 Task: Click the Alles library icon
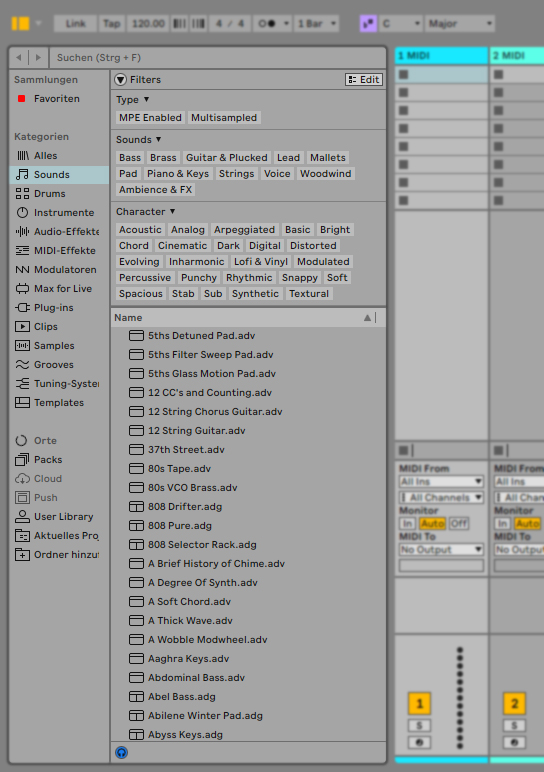pos(23,156)
